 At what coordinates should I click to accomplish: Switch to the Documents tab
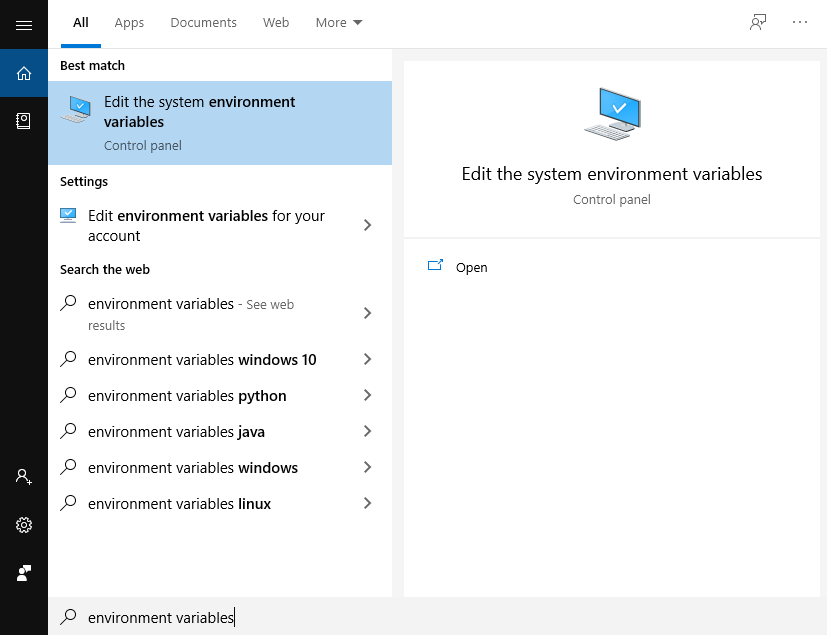203,22
